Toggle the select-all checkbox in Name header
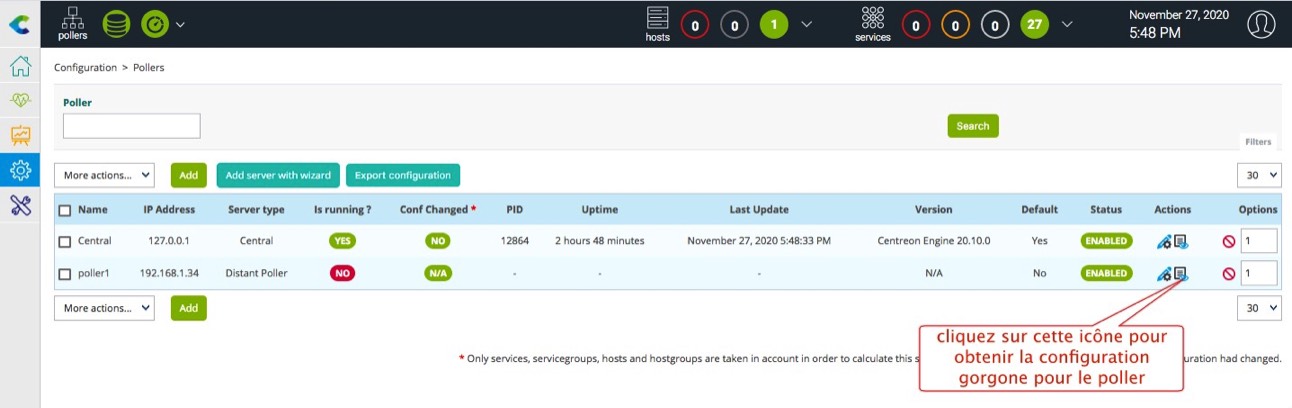The width and height of the screenshot is (1292, 408). coord(65,210)
